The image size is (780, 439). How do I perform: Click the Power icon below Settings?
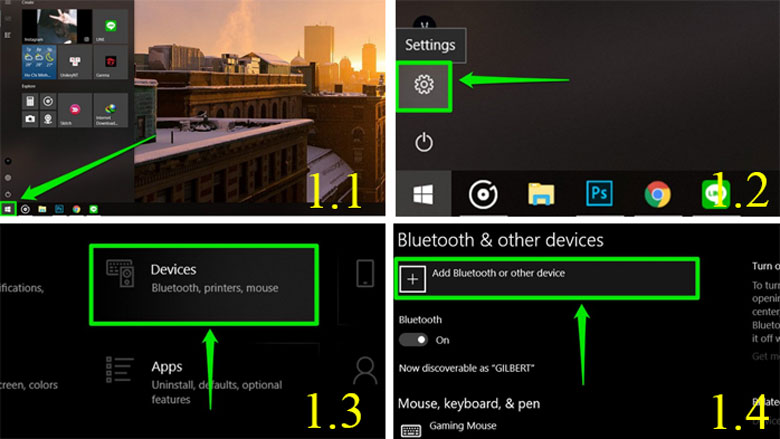pos(423,142)
